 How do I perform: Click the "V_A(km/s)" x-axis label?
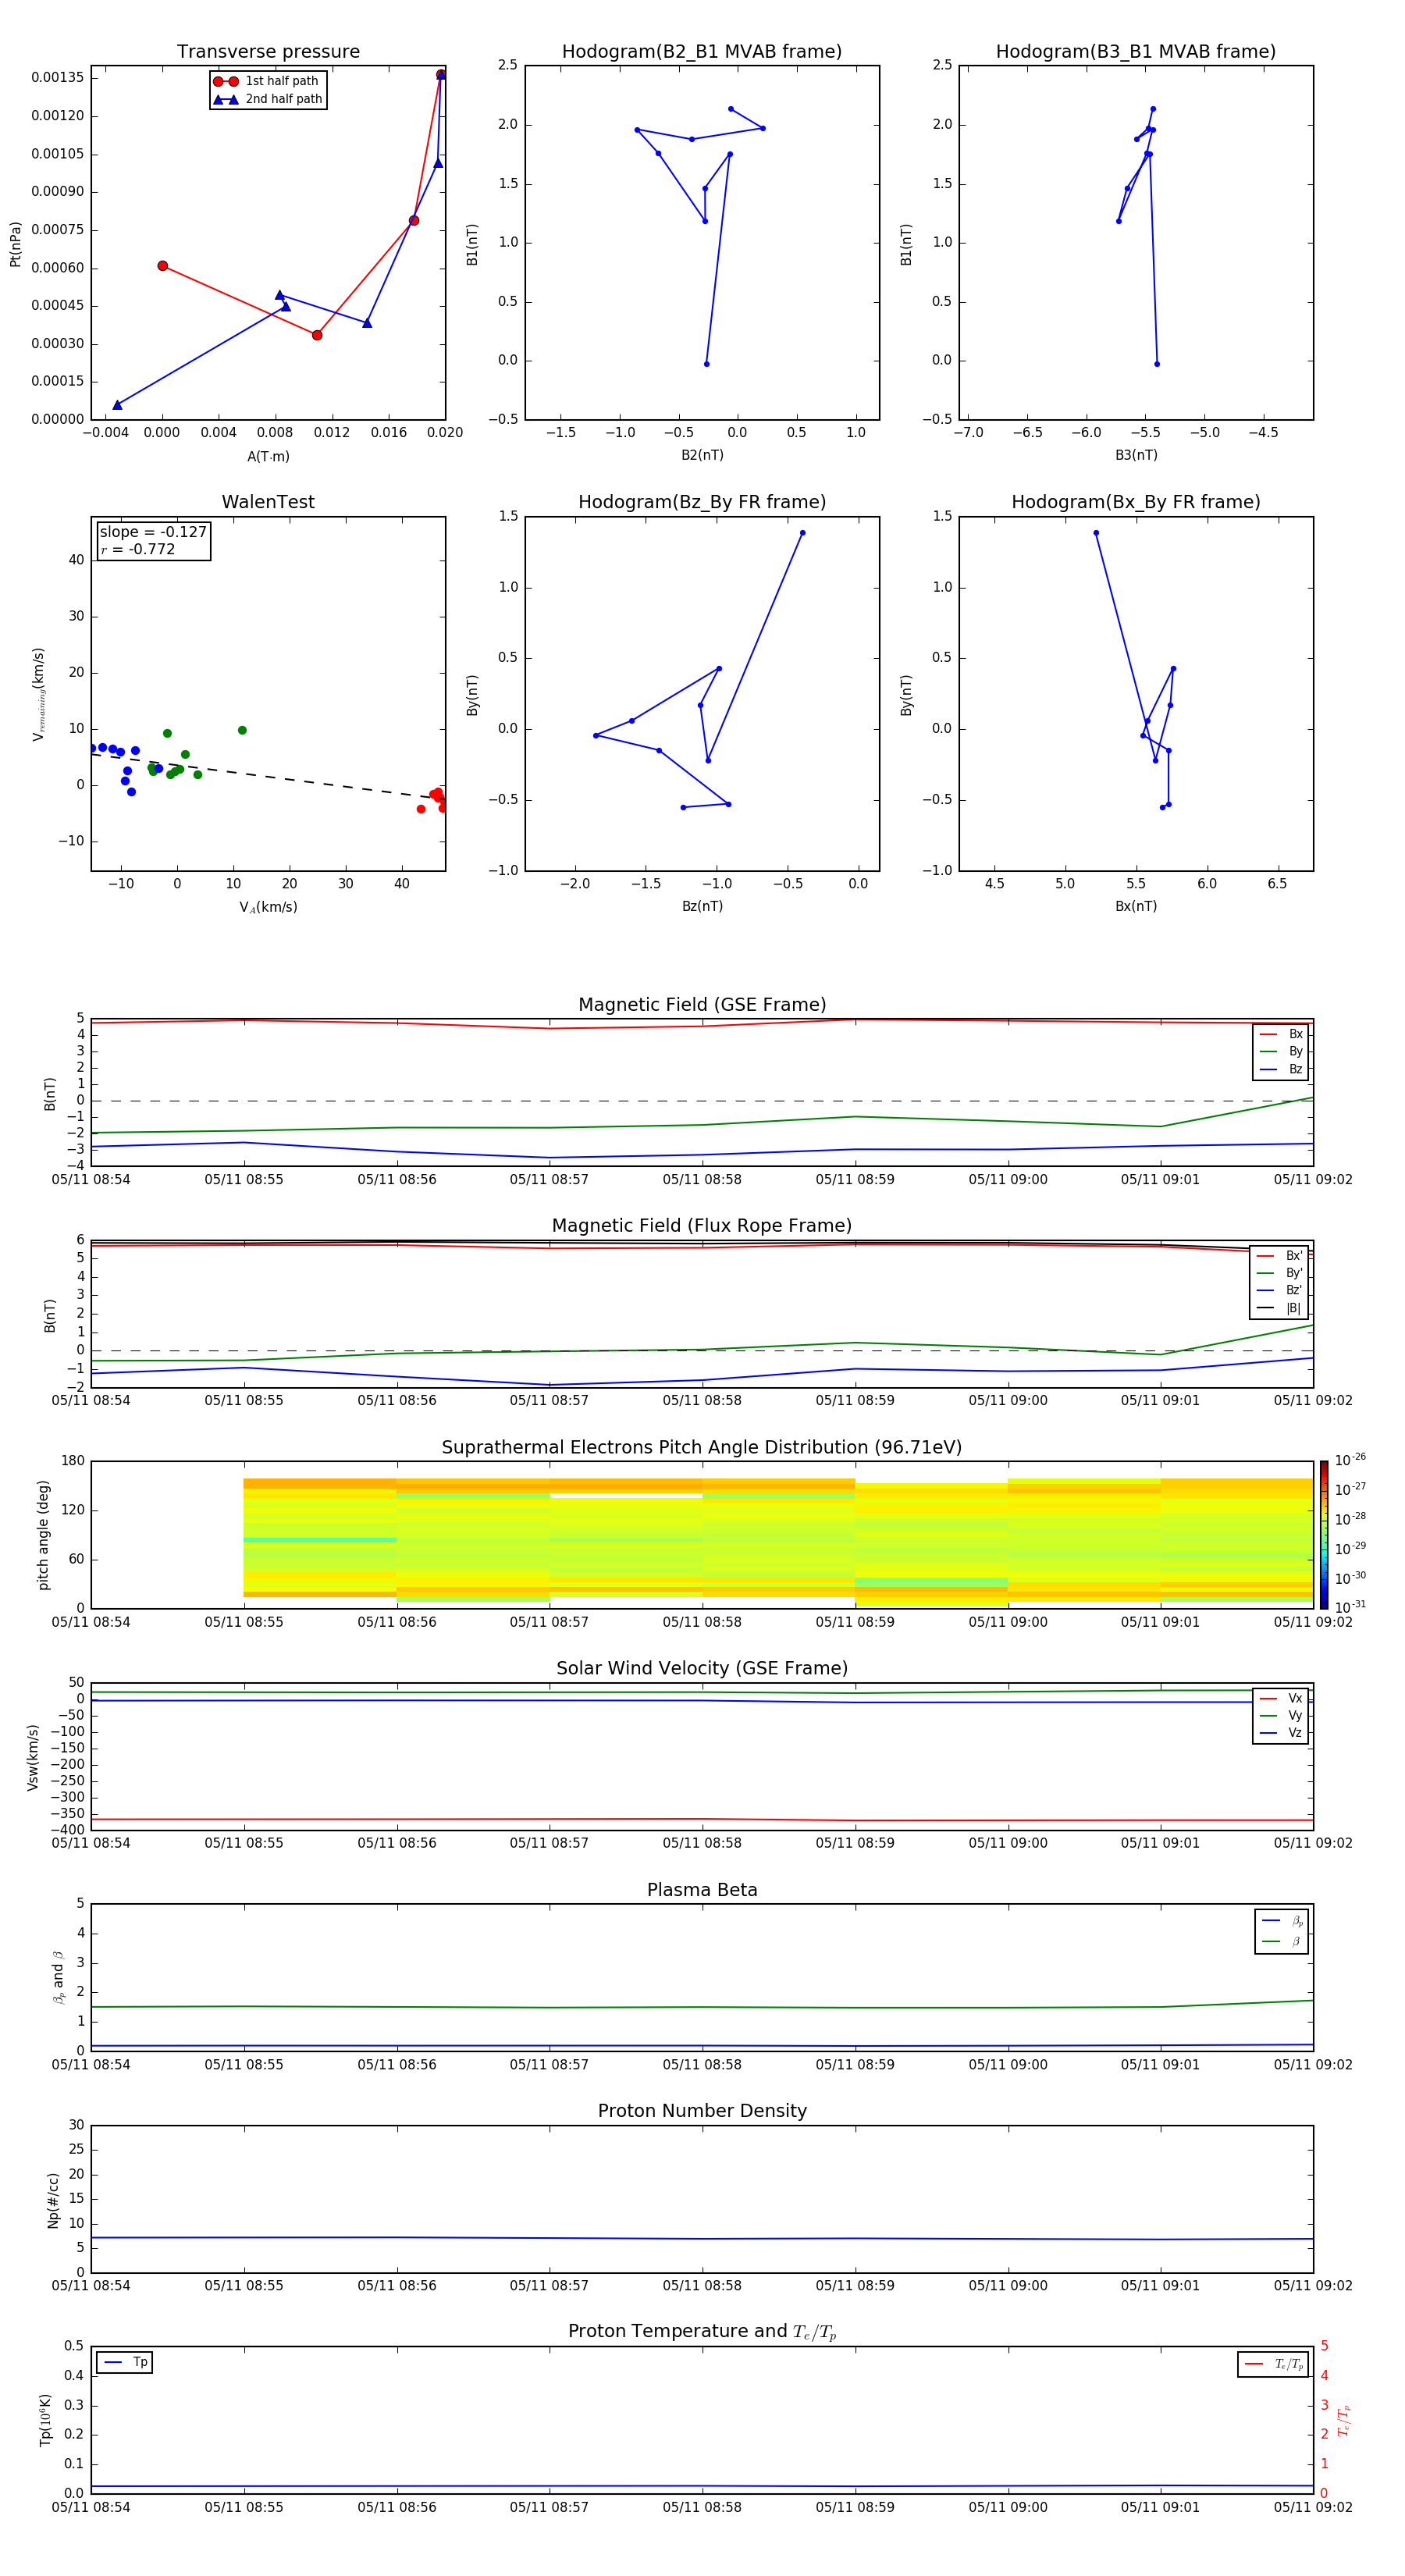pos(268,907)
